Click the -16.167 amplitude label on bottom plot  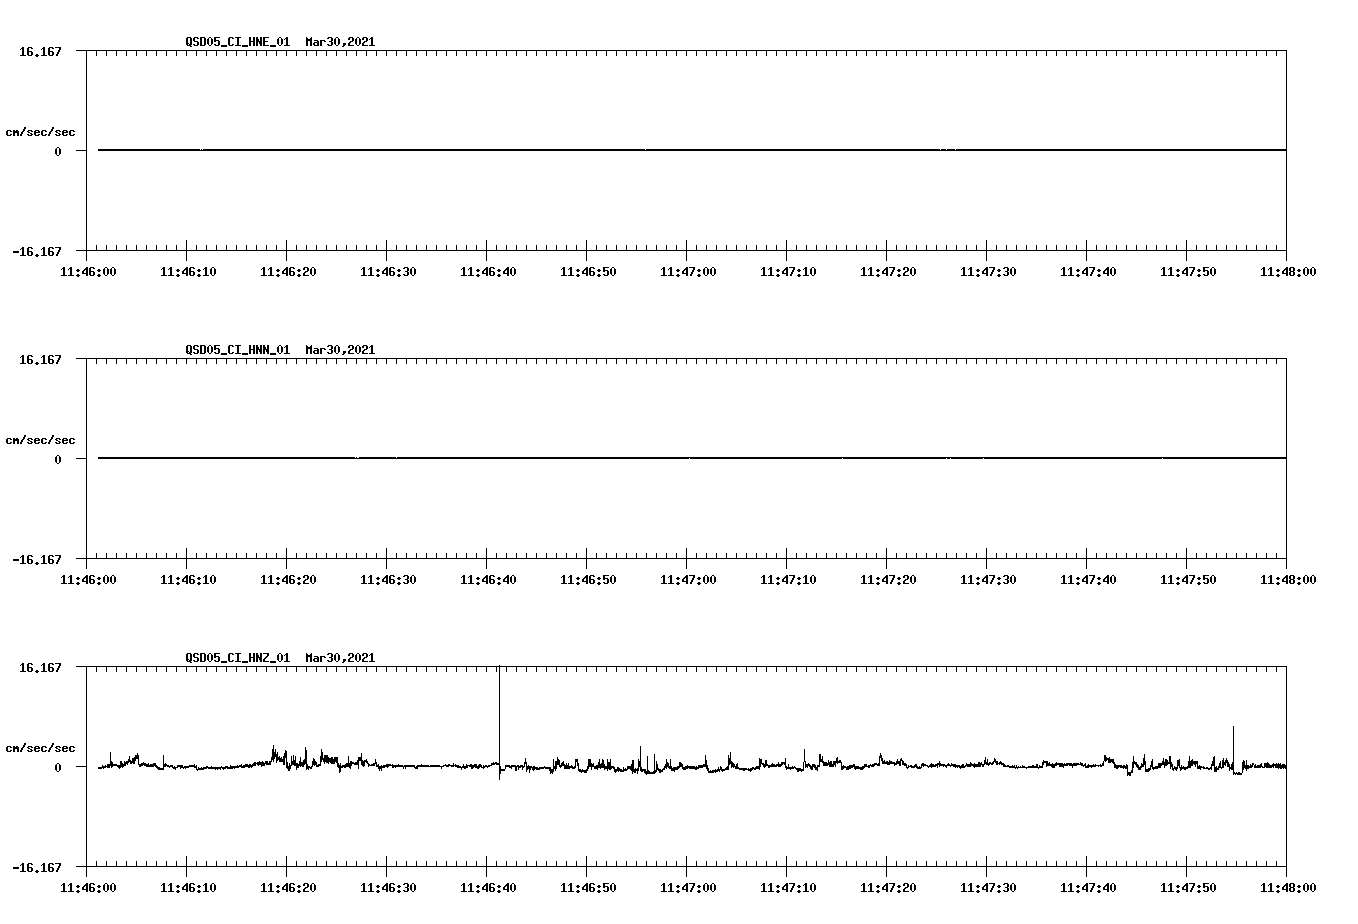coord(36,868)
